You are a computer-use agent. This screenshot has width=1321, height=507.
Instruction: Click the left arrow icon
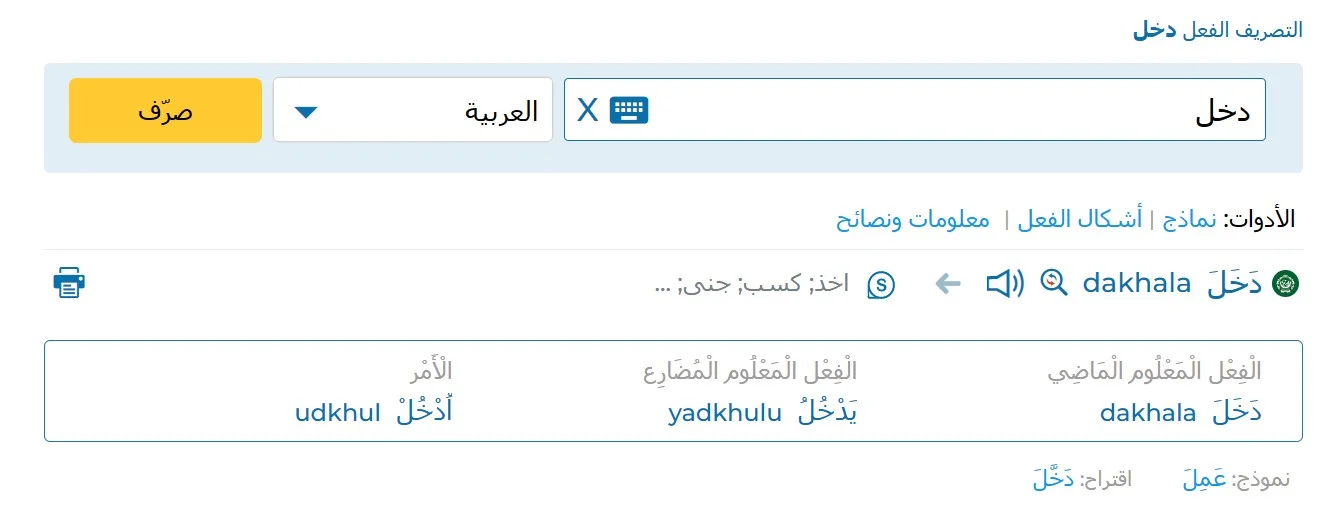(x=947, y=285)
